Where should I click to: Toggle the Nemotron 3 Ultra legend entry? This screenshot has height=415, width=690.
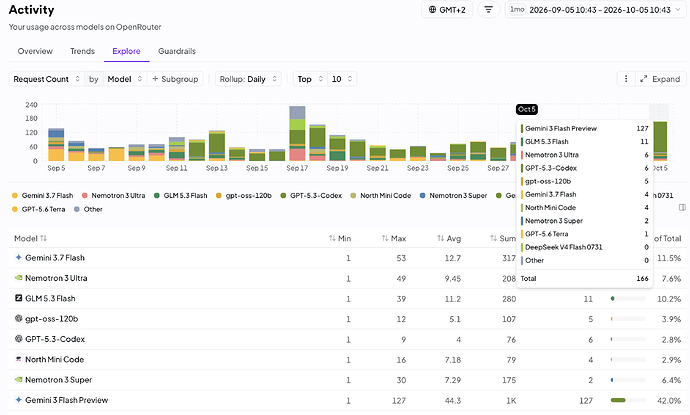[114, 195]
